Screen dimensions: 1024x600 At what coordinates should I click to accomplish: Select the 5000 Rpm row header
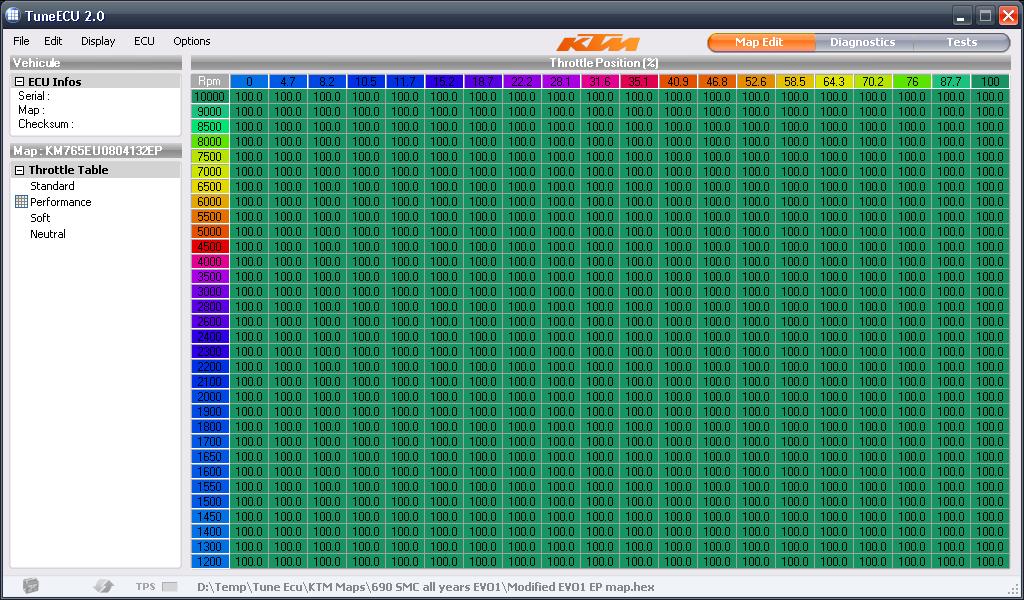pyautogui.click(x=210, y=232)
